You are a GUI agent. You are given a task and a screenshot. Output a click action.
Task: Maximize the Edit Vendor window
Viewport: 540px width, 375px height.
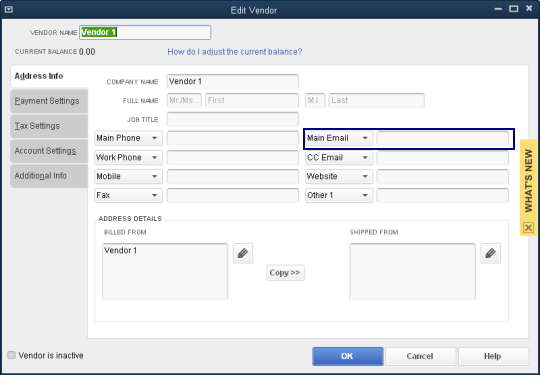pos(513,9)
